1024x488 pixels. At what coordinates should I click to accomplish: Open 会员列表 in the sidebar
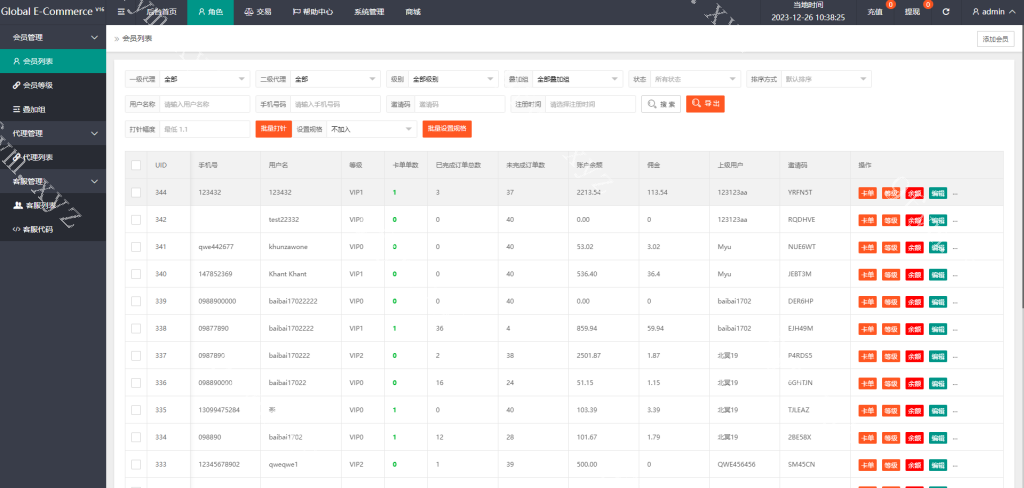(53, 61)
